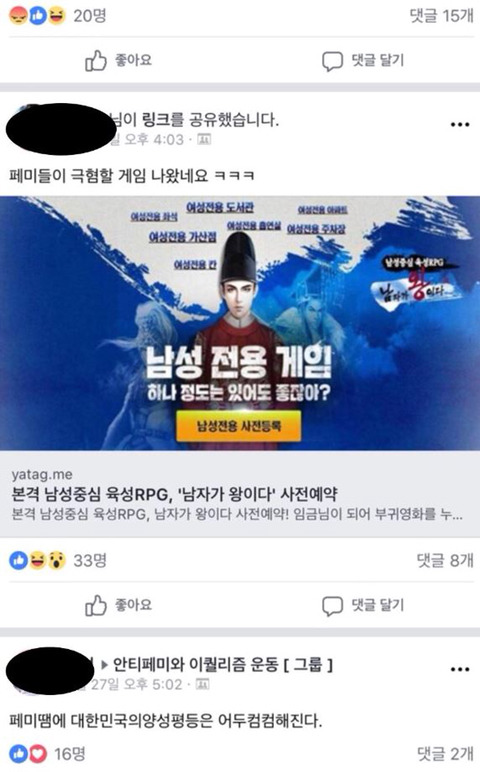View the 댓글 2개 comments on the bottom post
The width and height of the screenshot is (480, 772).
[445, 753]
